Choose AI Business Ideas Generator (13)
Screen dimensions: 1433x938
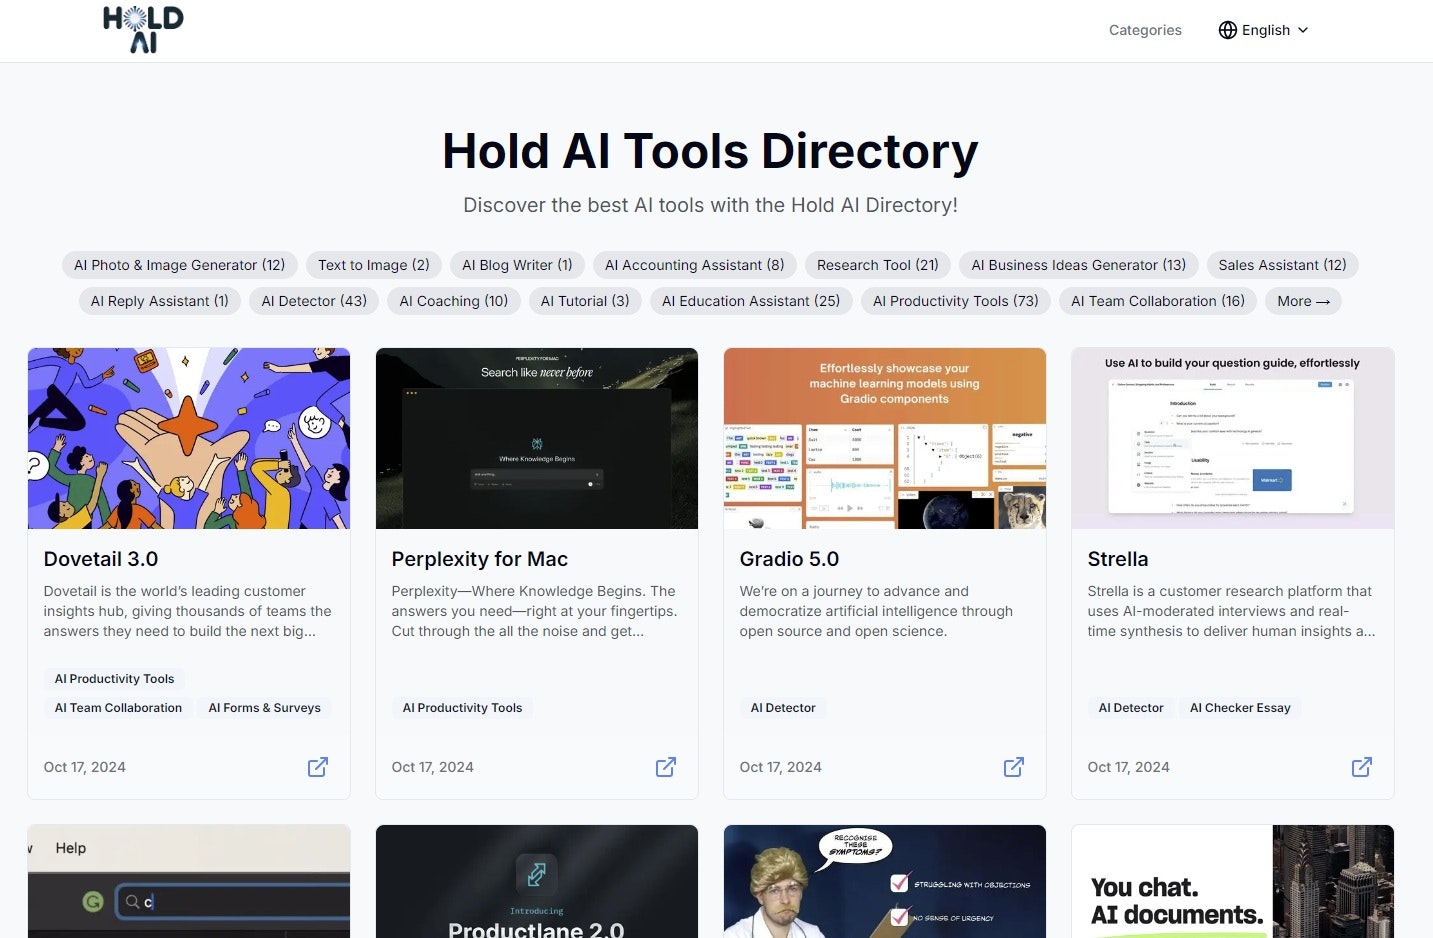[1079, 265]
